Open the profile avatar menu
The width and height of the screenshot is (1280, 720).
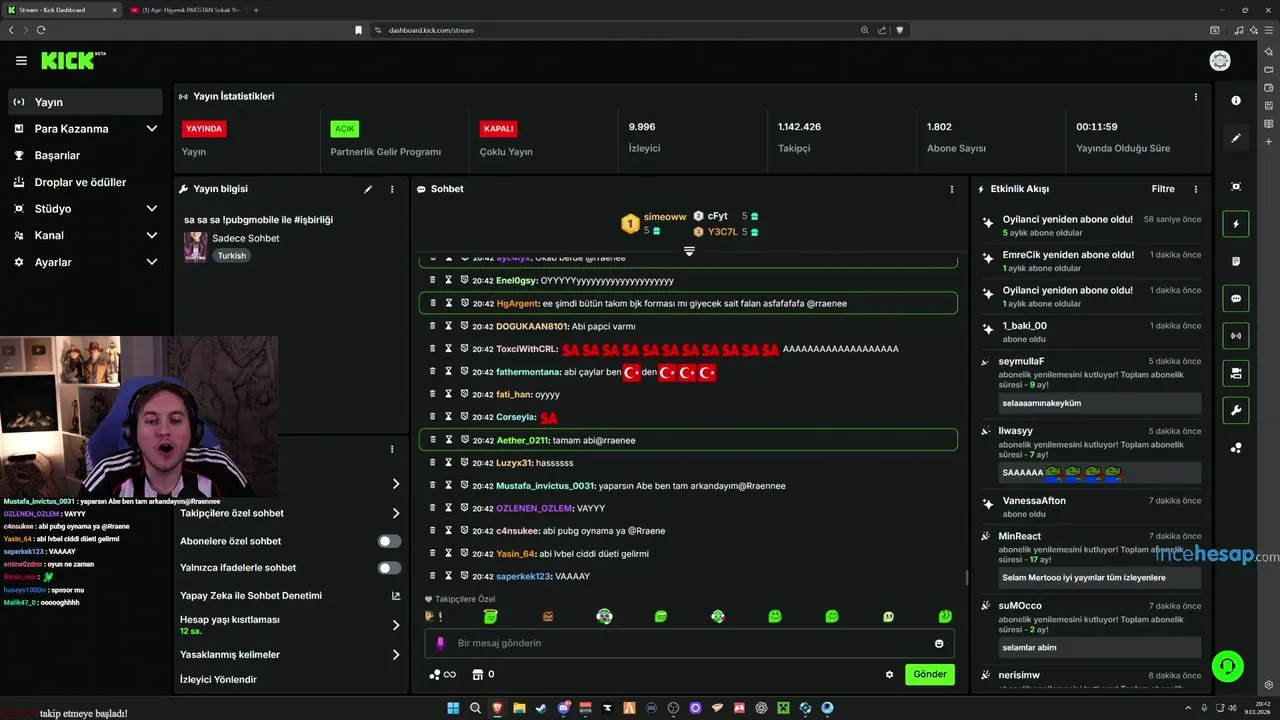tap(1220, 61)
